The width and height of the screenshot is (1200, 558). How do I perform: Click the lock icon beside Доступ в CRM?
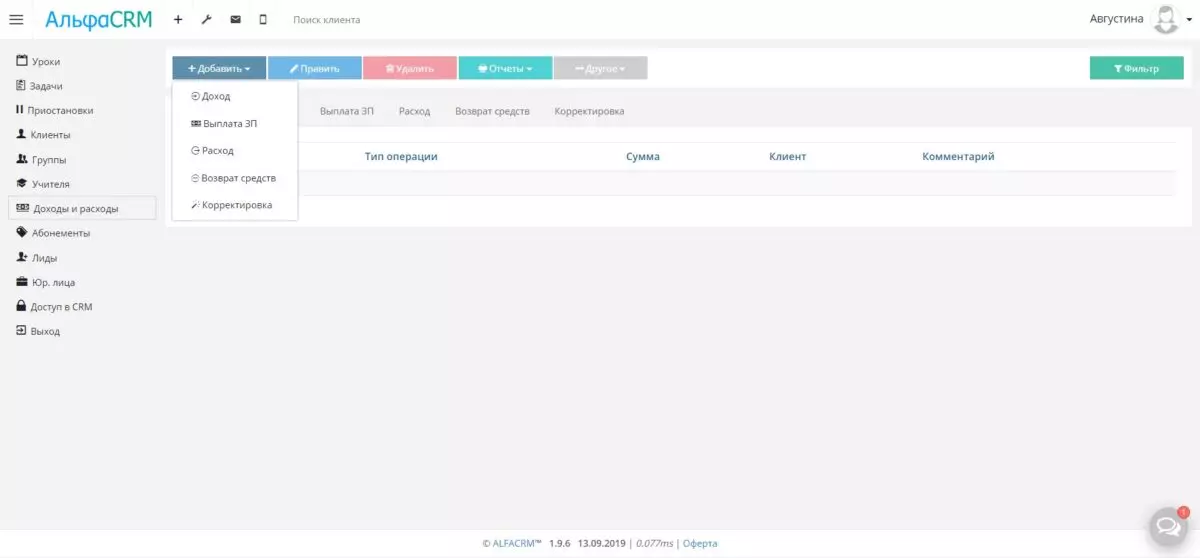click(21, 306)
